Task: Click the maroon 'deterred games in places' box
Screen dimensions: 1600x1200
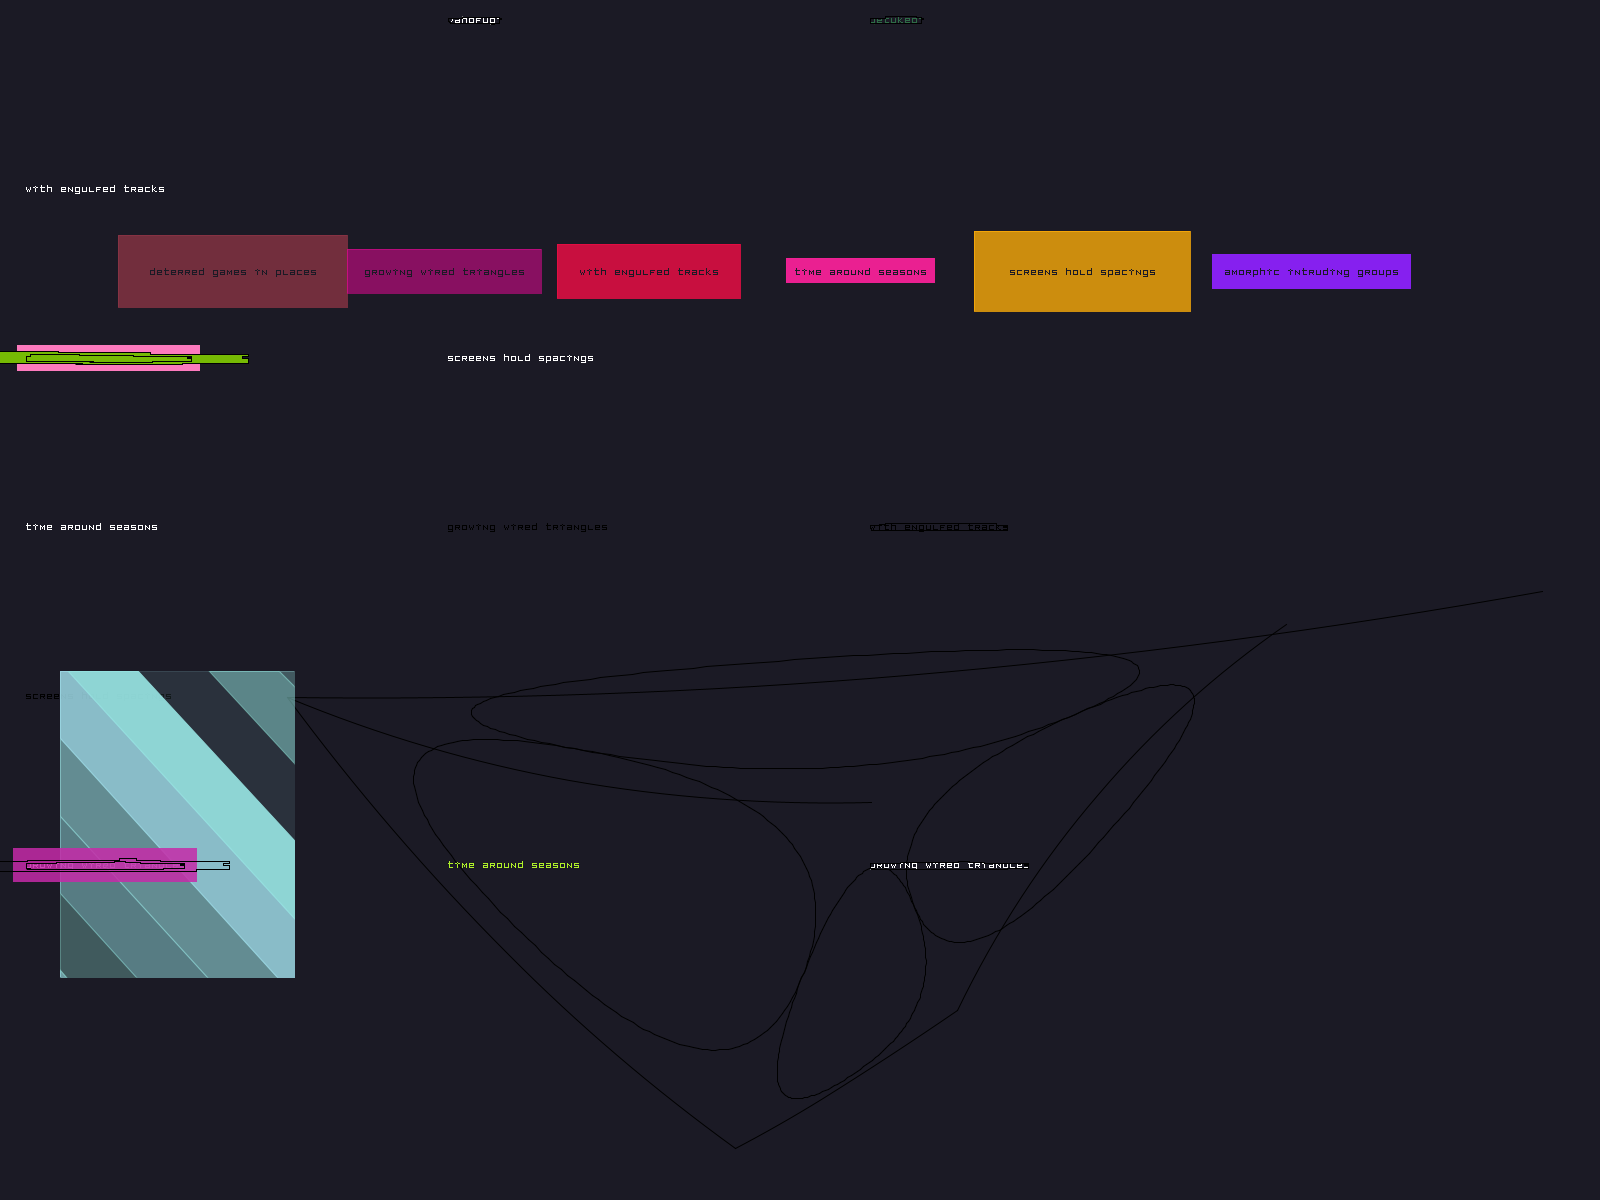Action: click(232, 272)
